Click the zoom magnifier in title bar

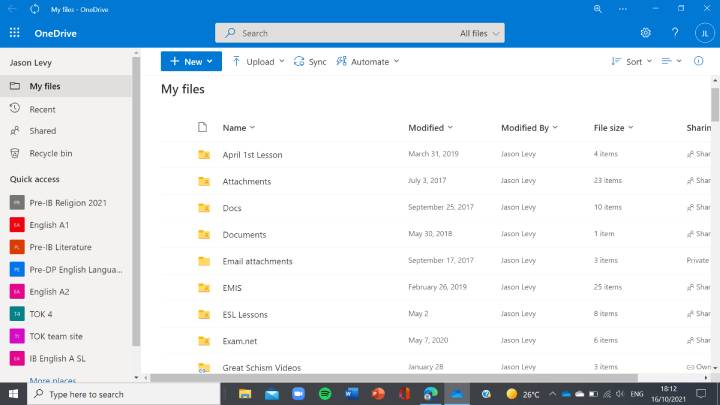pos(597,9)
